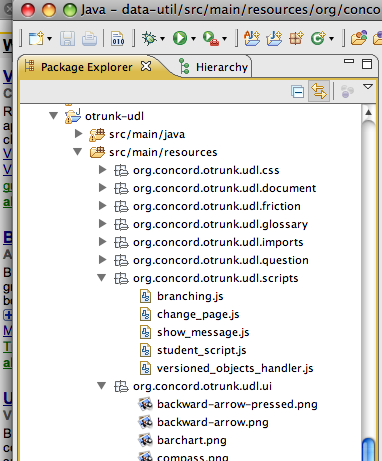
Task: Select change_page.js file
Action: click(x=198, y=314)
